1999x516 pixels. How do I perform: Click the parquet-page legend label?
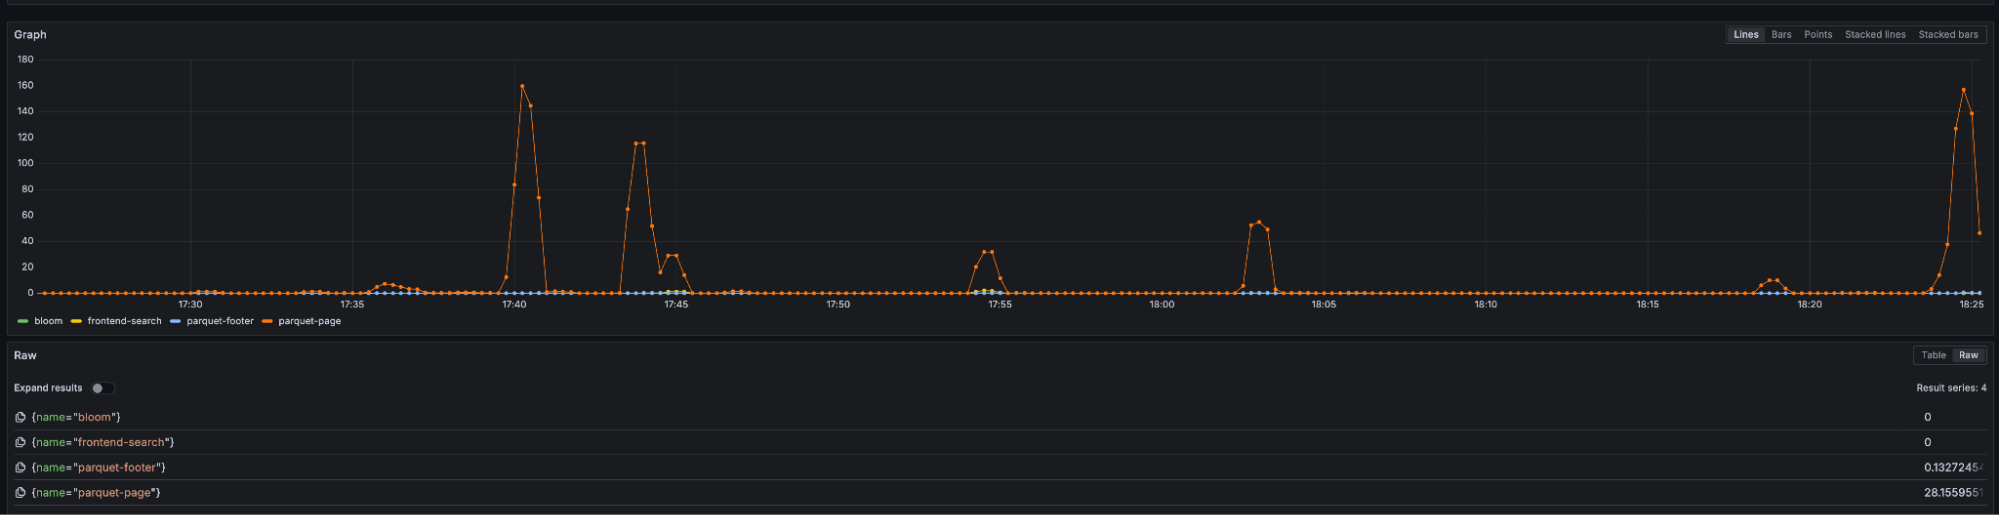click(x=309, y=321)
